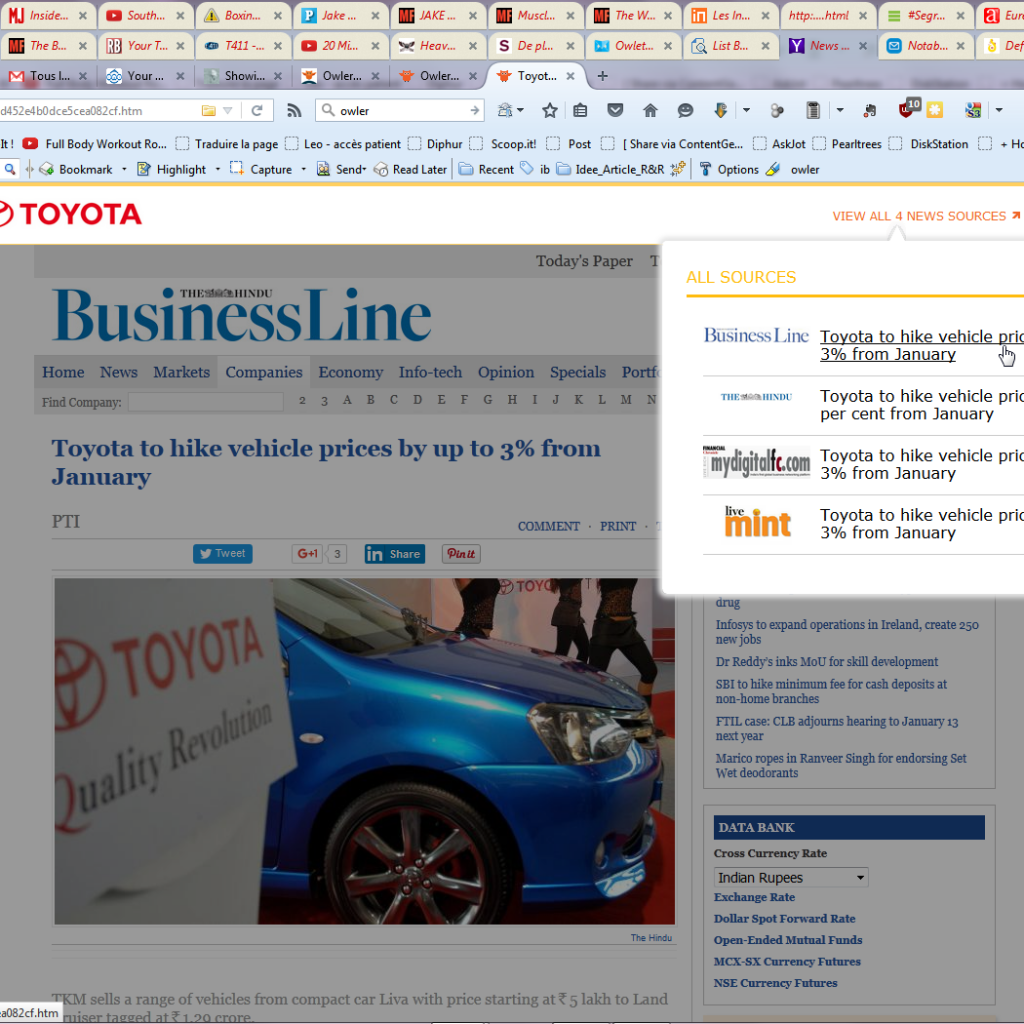Open the bookmarks list icon

(x=580, y=110)
